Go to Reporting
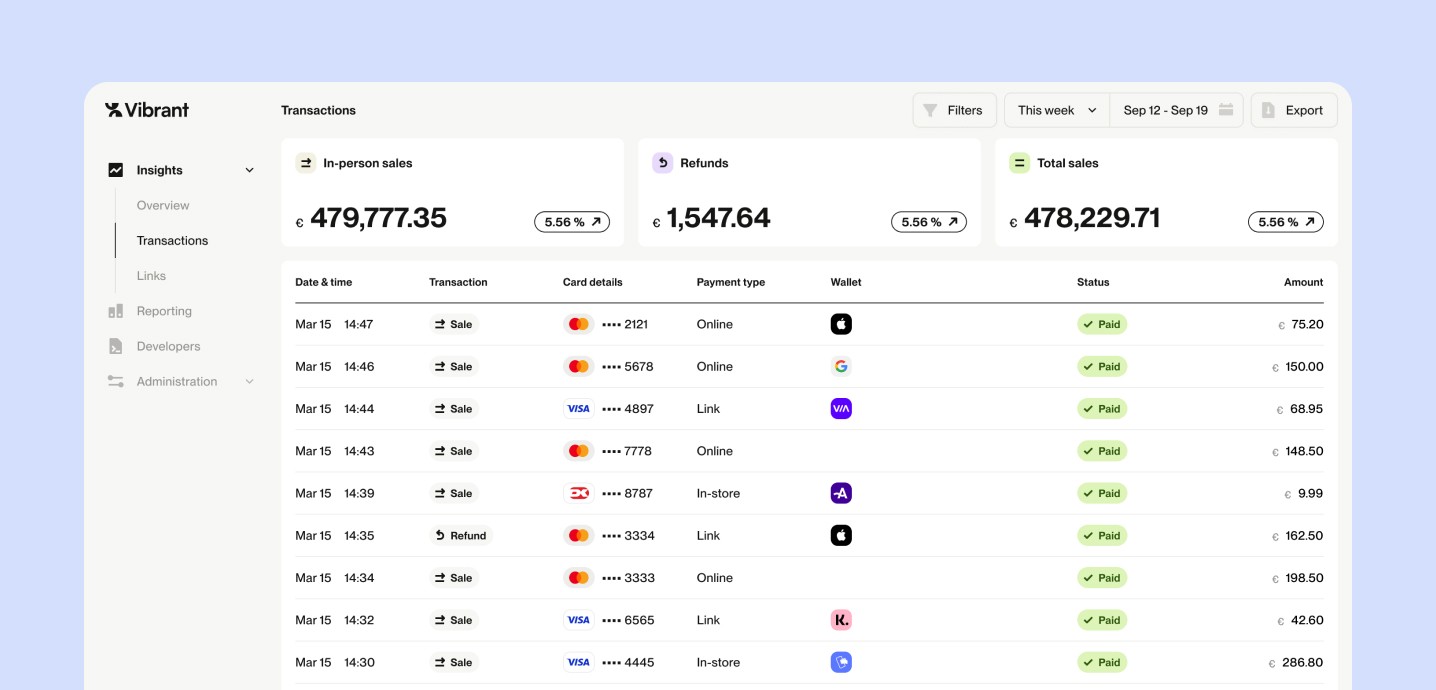The width and height of the screenshot is (1436, 690). pos(164,311)
